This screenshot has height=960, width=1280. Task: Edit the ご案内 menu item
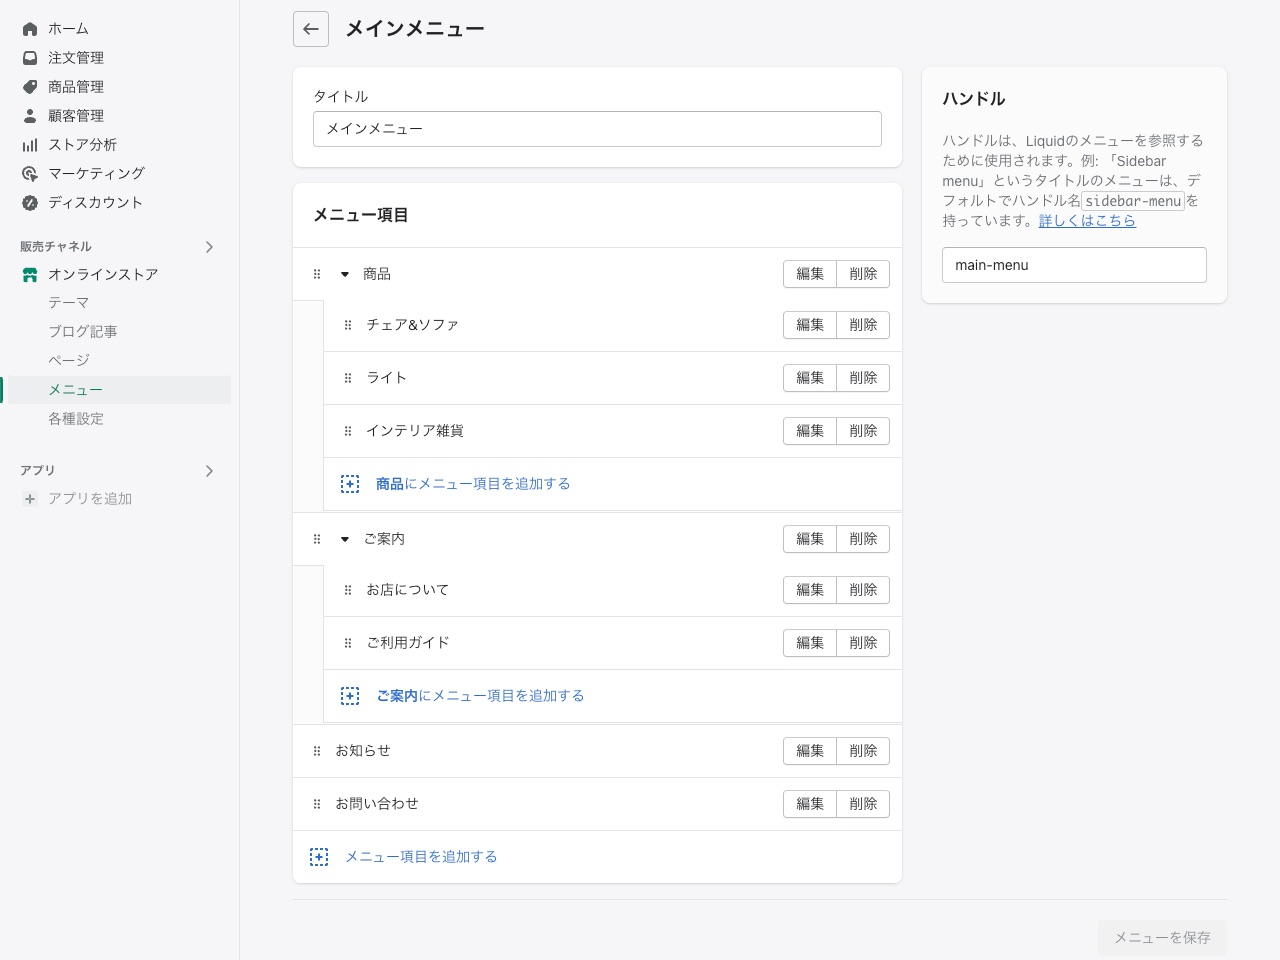[810, 539]
